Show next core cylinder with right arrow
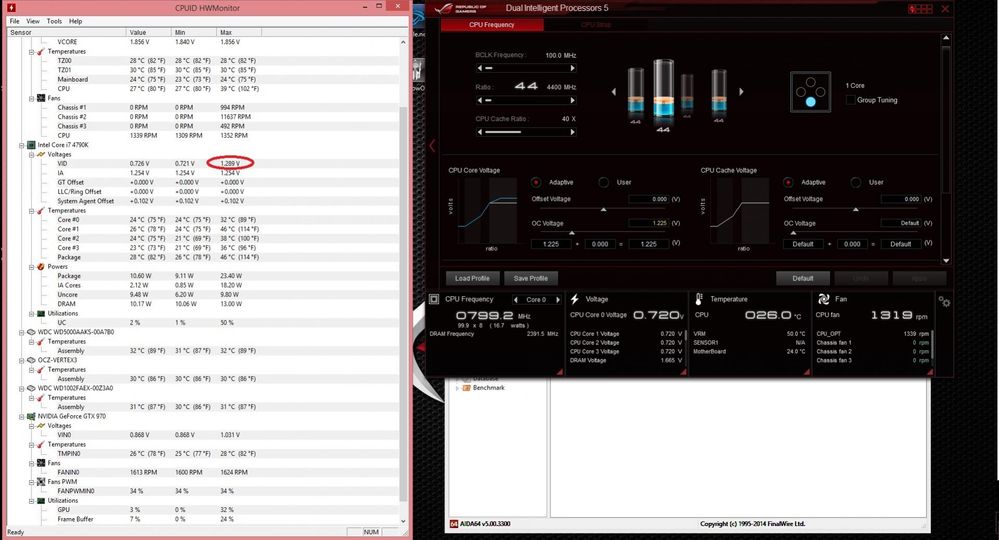 point(741,92)
